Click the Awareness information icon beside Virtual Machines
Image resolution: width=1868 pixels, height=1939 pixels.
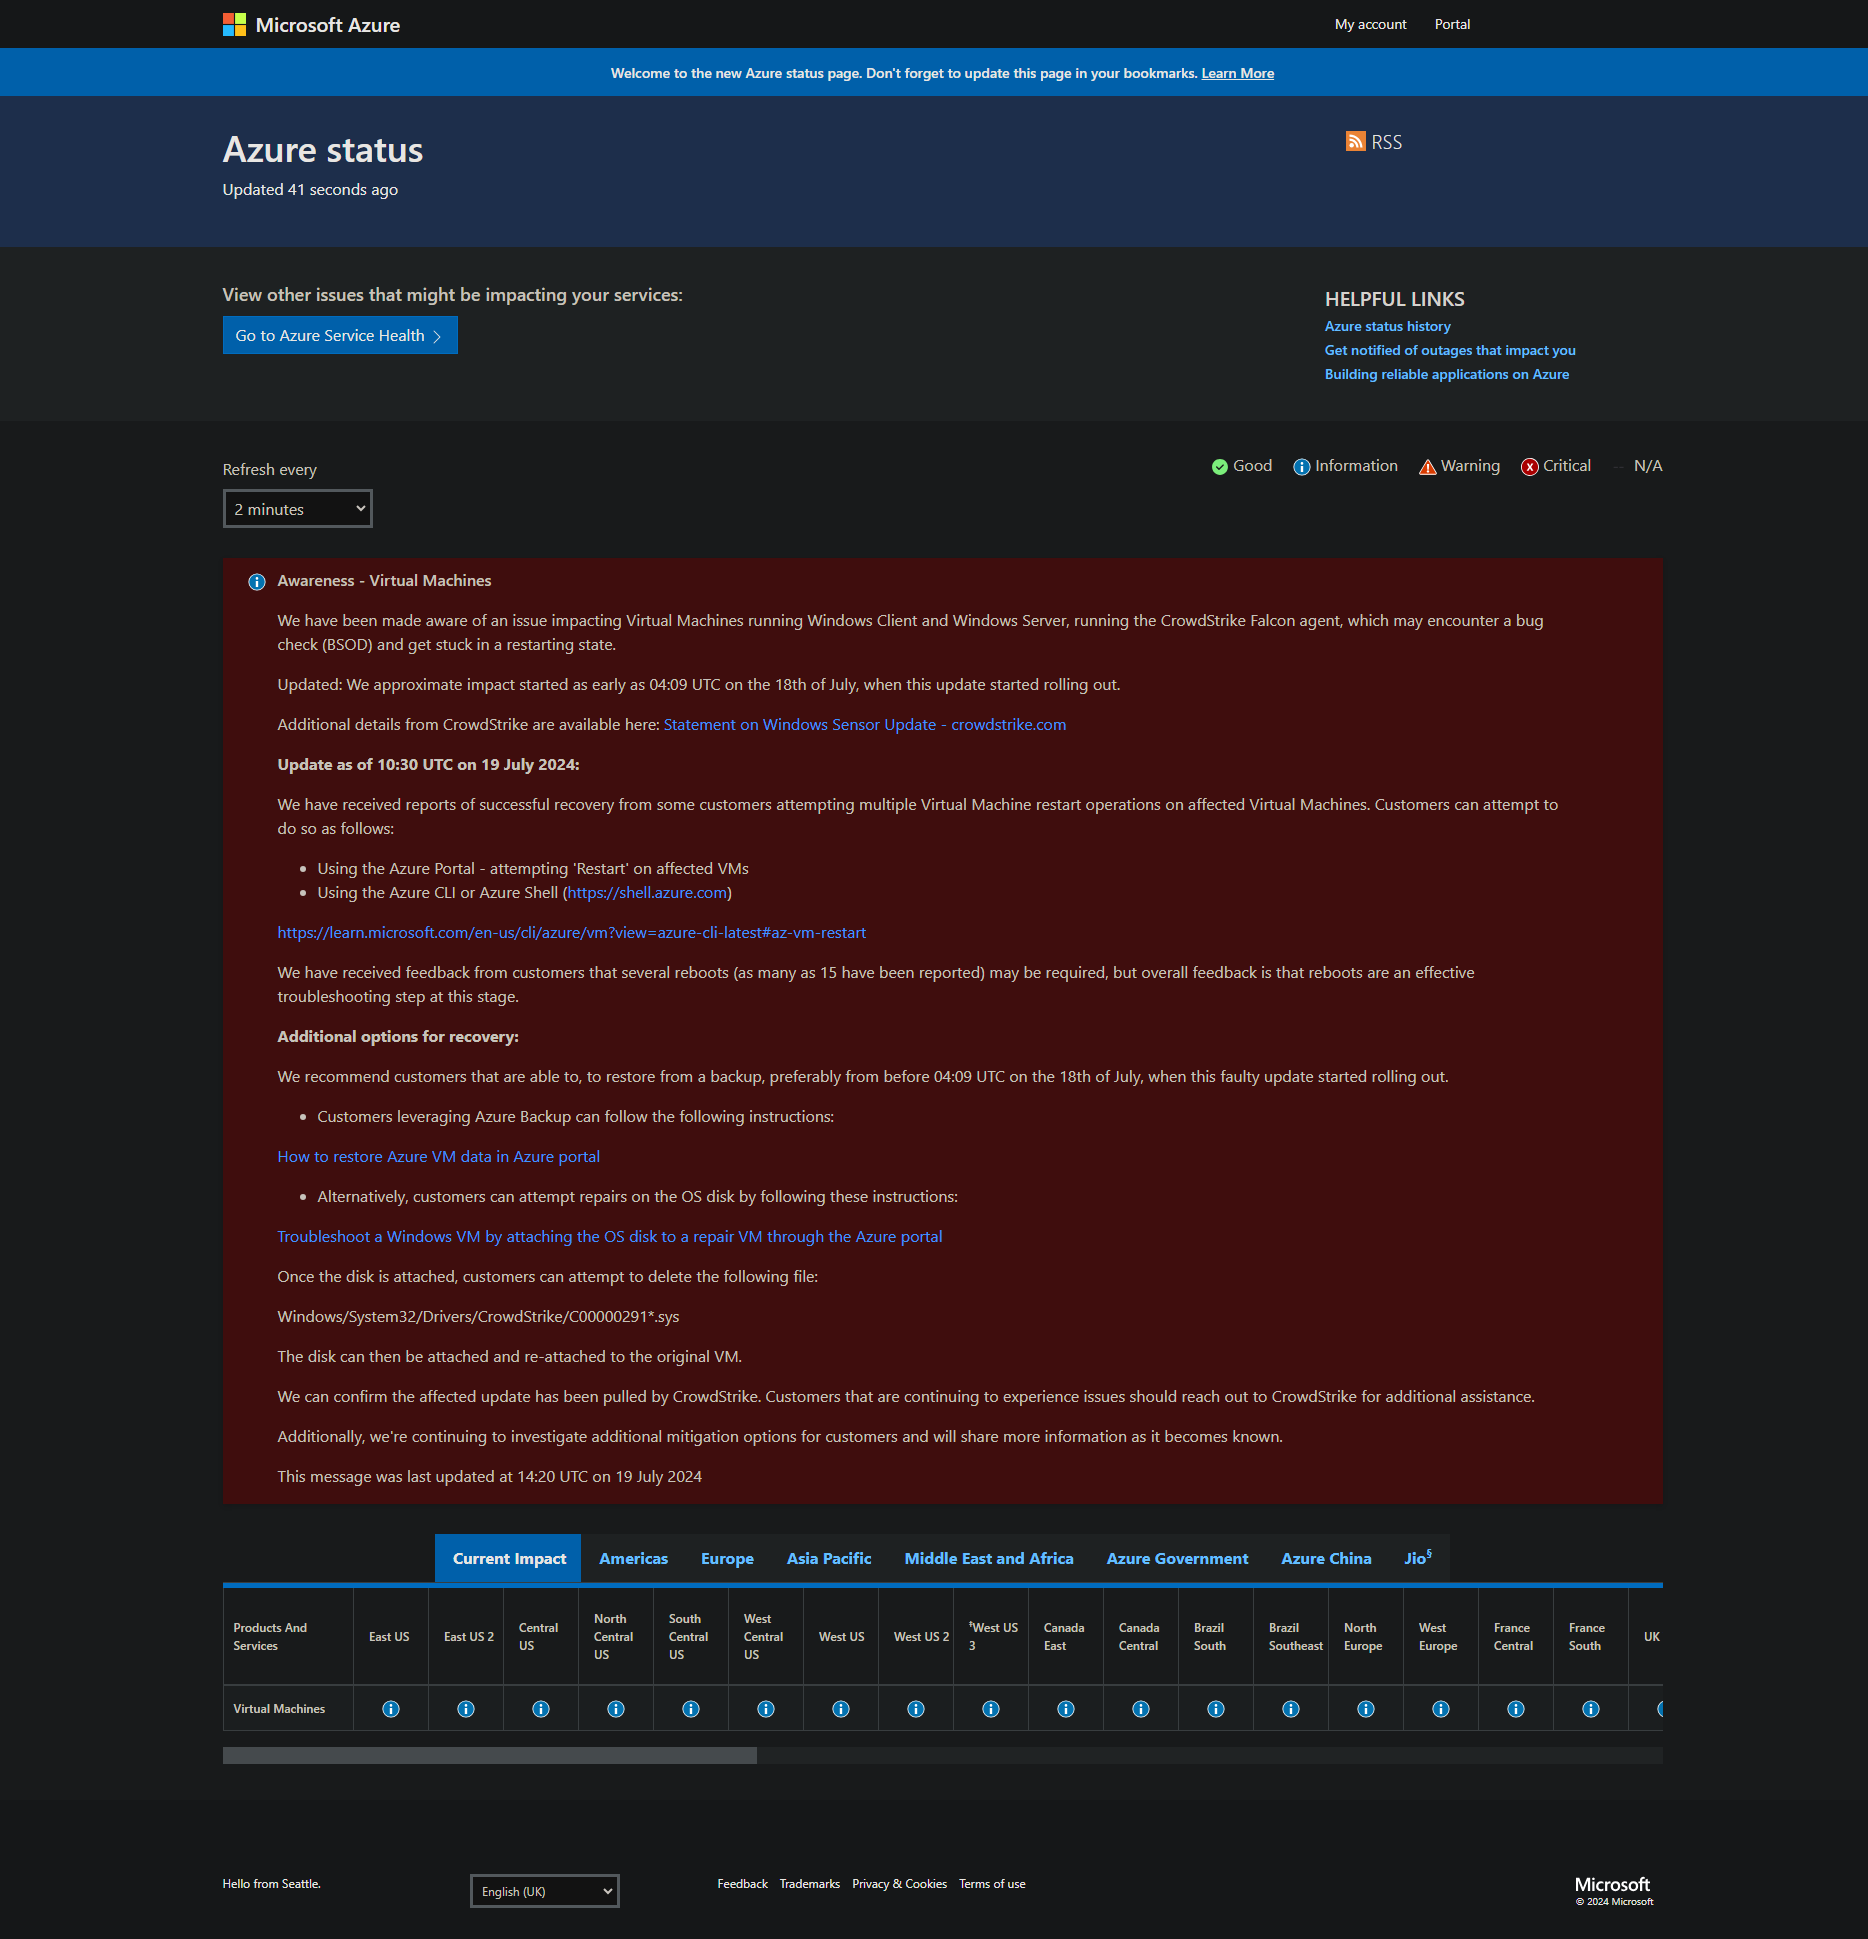click(257, 582)
